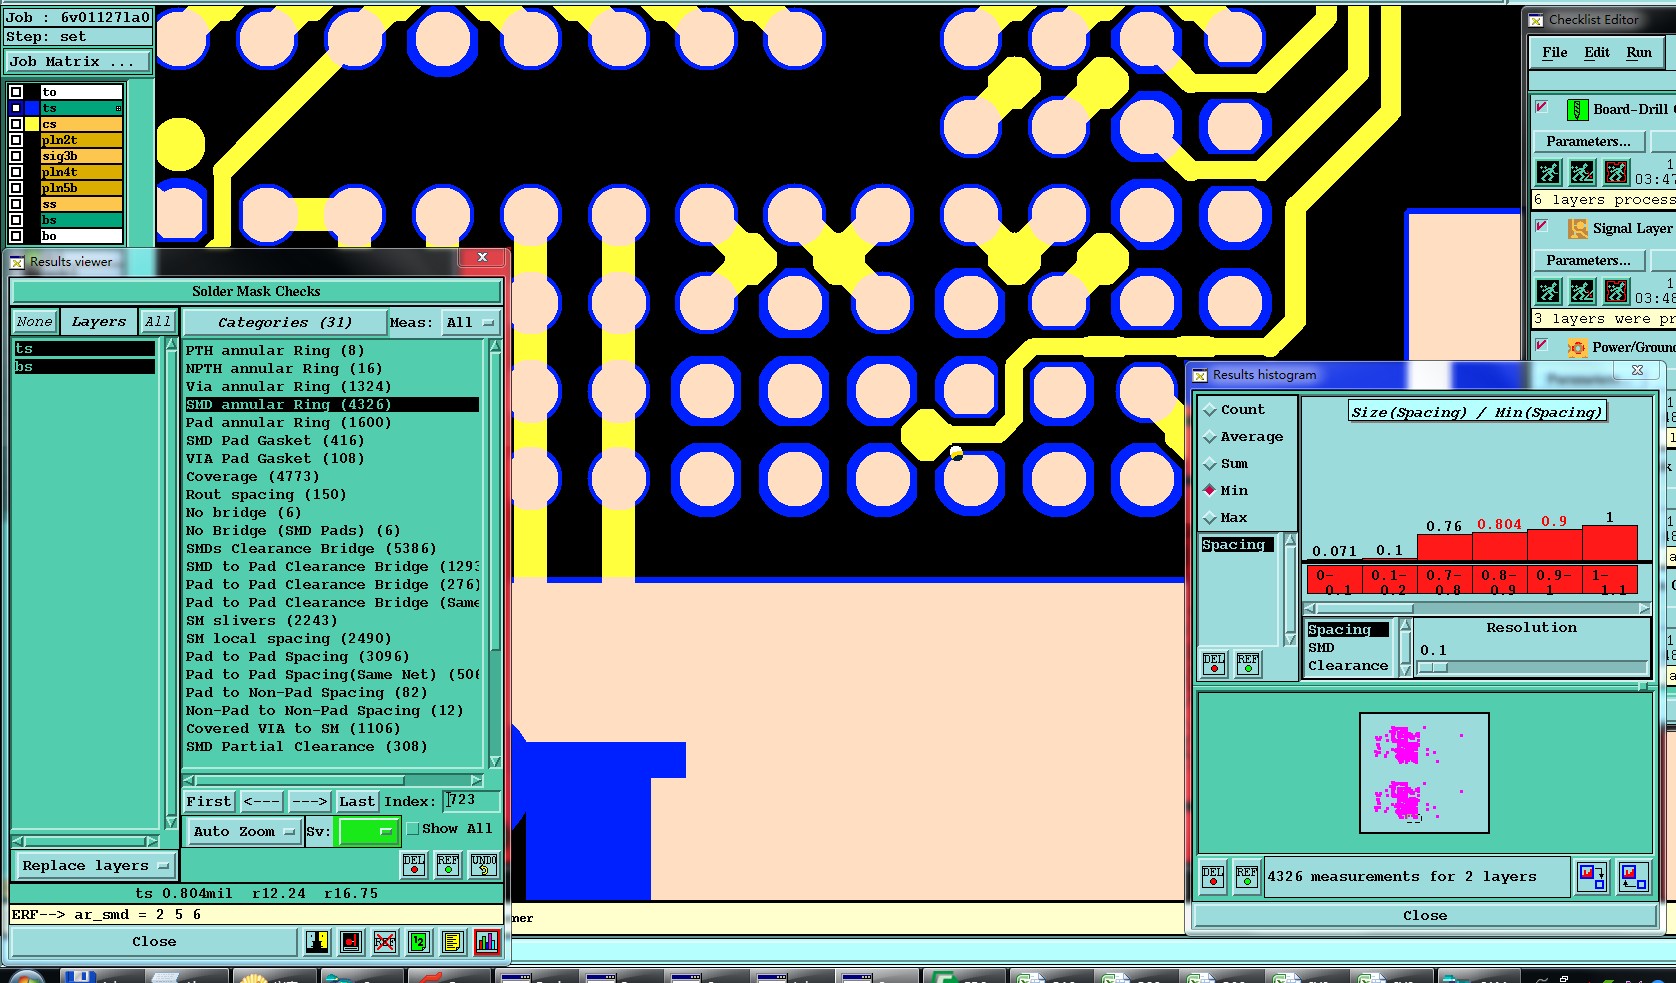Image resolution: width=1676 pixels, height=983 pixels.
Task: Click Categories (31) header button
Action: (x=285, y=323)
